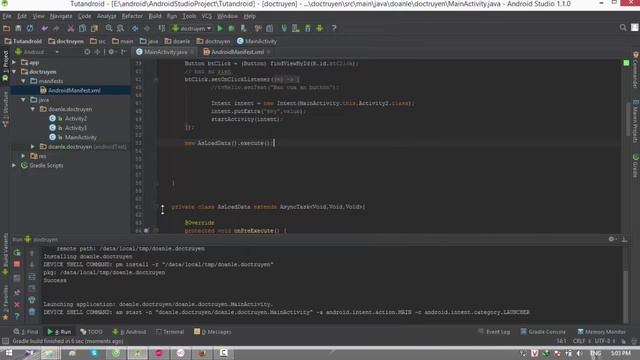Click the Open folder toolbar icon
640x360 pixels.
(6, 28)
